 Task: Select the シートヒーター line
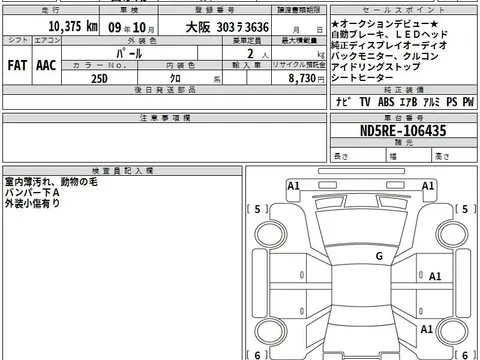(362, 77)
